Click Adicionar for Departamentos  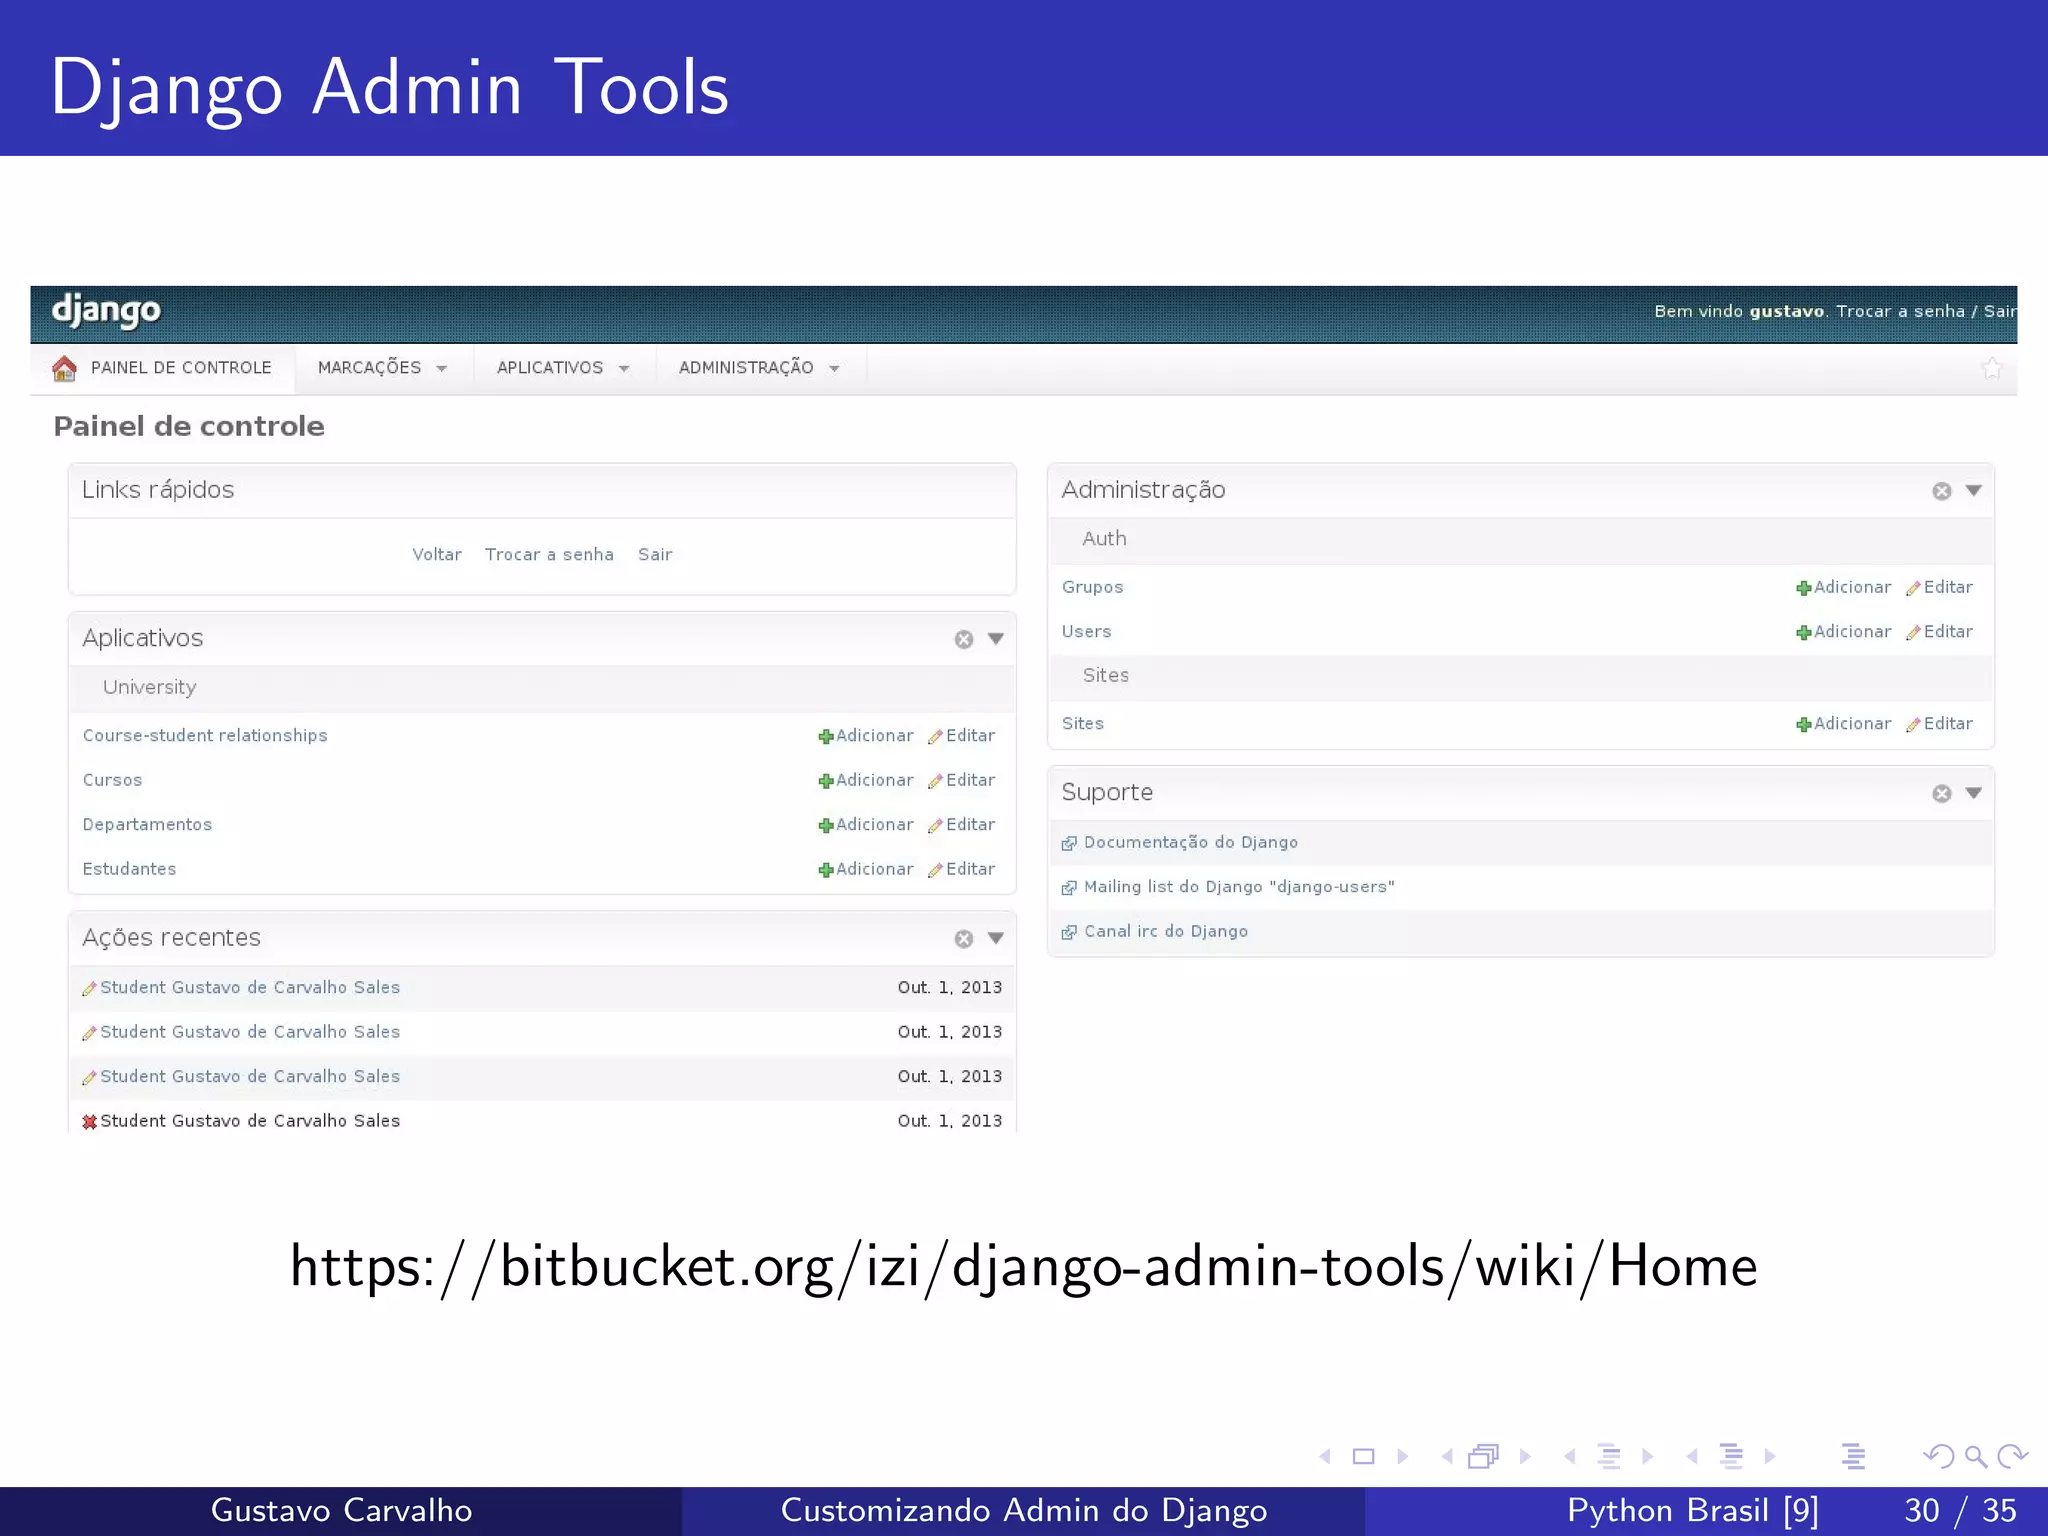tap(866, 824)
